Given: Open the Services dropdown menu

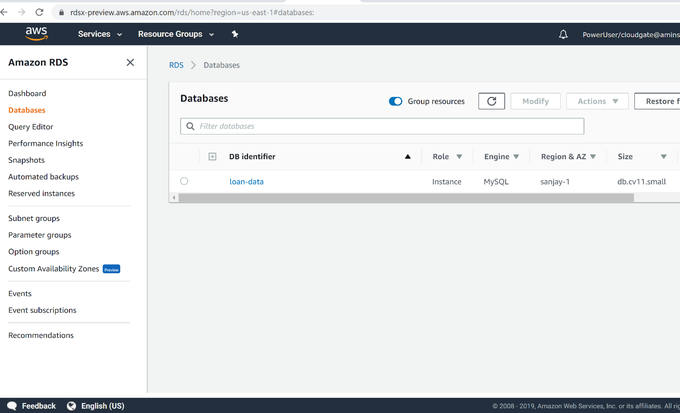Looking at the screenshot, I should click(100, 34).
